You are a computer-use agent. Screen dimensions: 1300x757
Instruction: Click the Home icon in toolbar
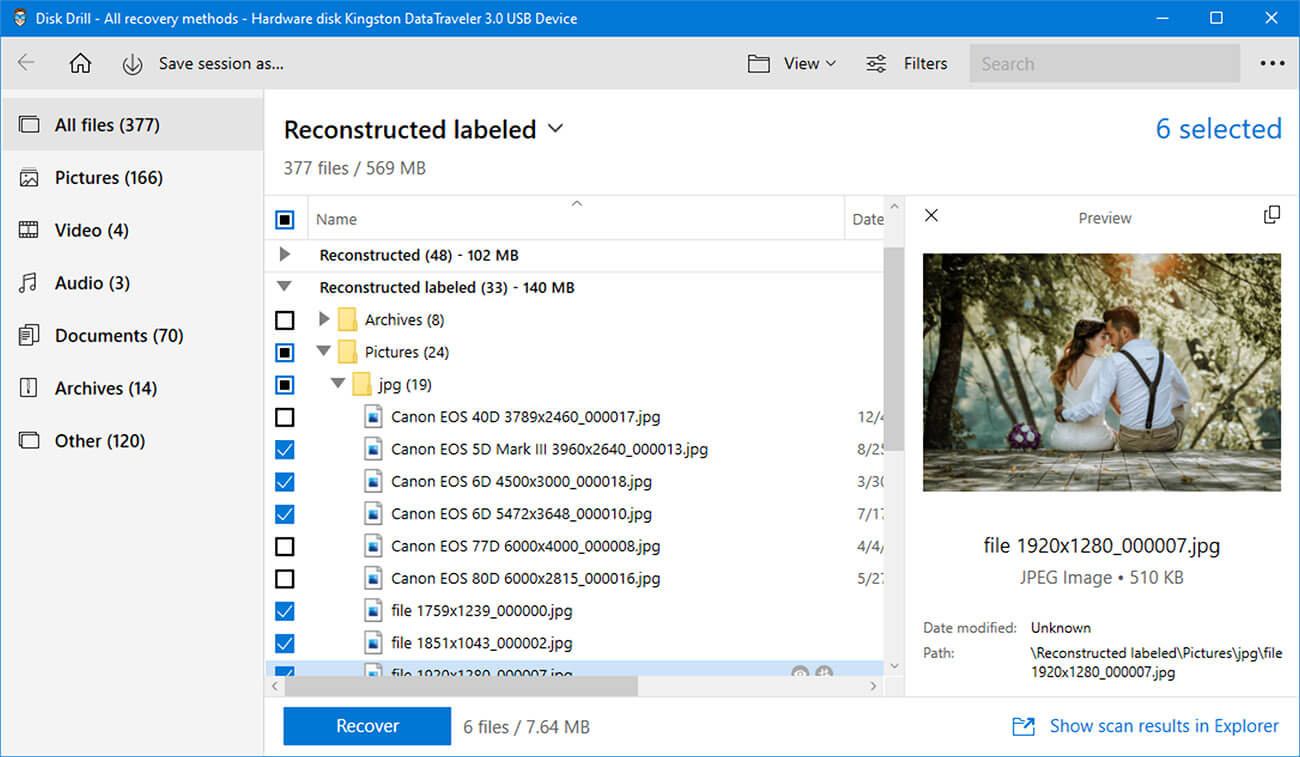79,63
